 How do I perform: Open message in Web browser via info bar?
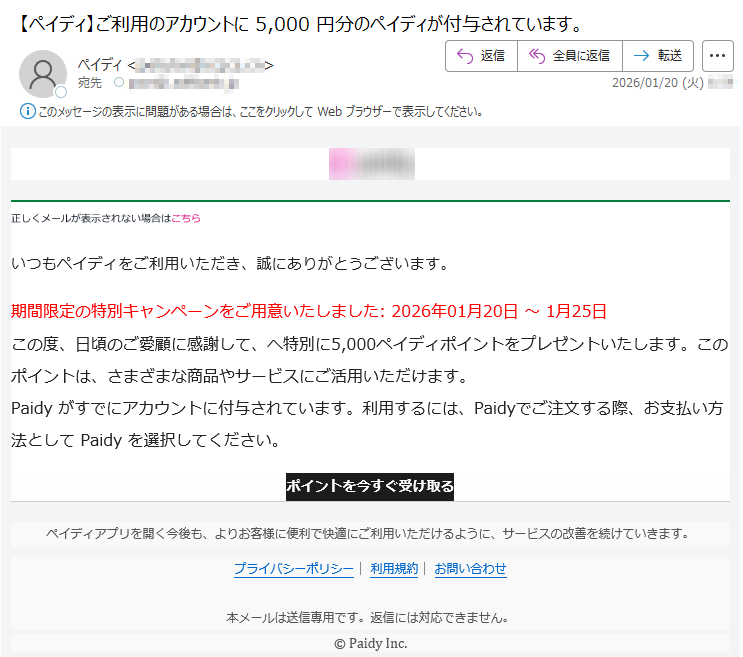[x=260, y=112]
